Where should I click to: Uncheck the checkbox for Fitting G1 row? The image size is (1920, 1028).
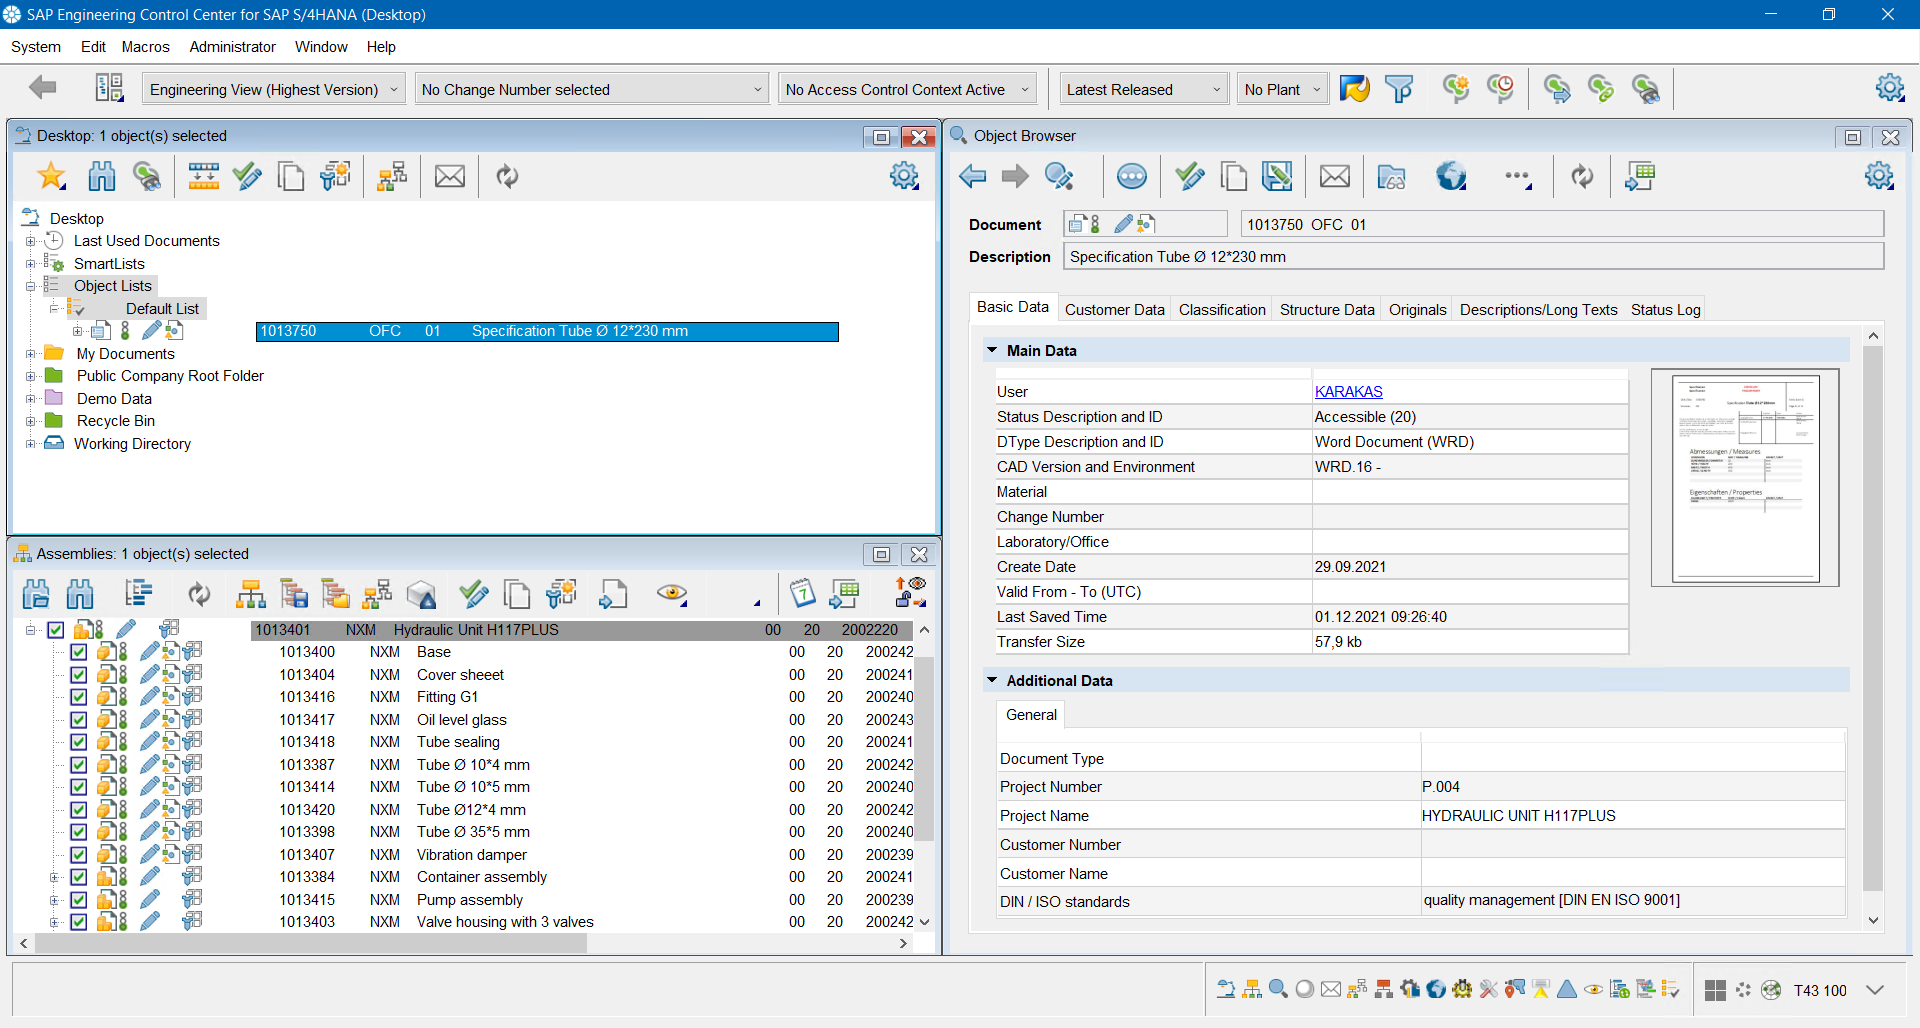coord(79,697)
